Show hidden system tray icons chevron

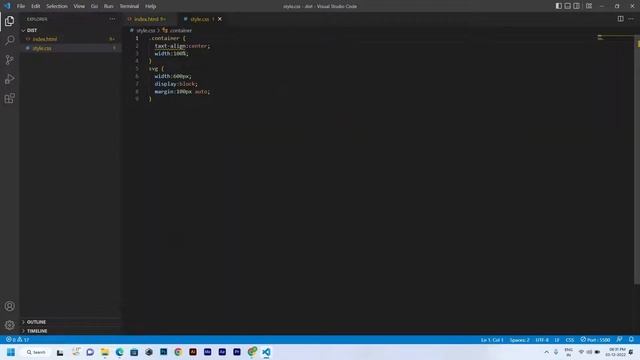(x=547, y=352)
